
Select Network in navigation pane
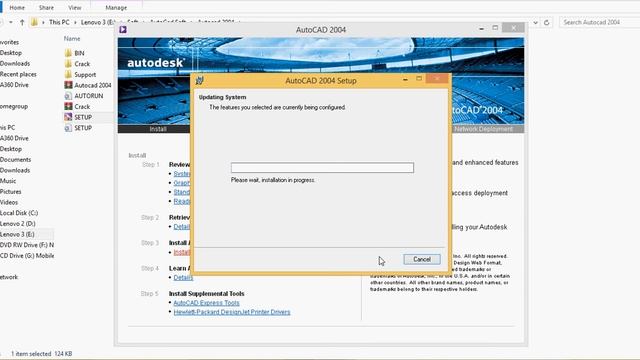point(9,277)
